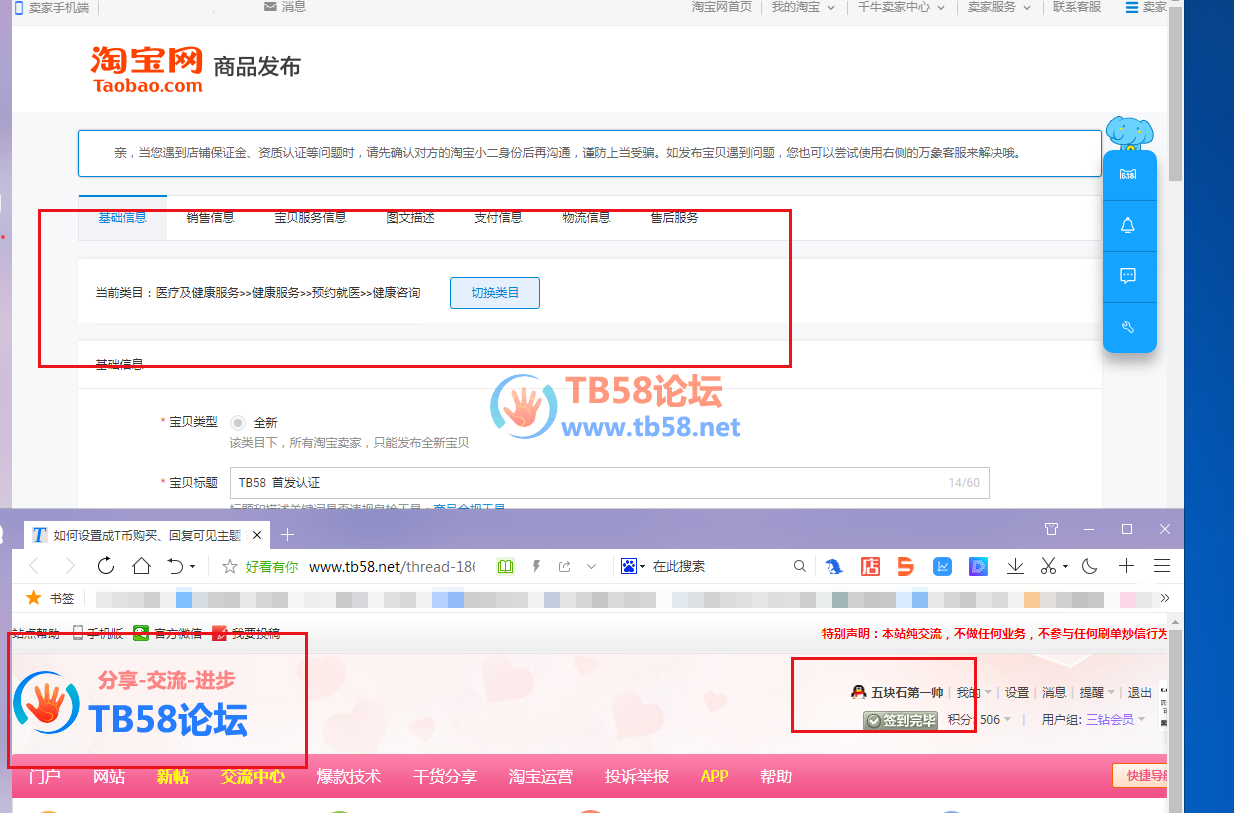Image resolution: width=1234 pixels, height=813 pixels.
Task: Open the 消息 envelope link in Taobao header
Action: 284,7
